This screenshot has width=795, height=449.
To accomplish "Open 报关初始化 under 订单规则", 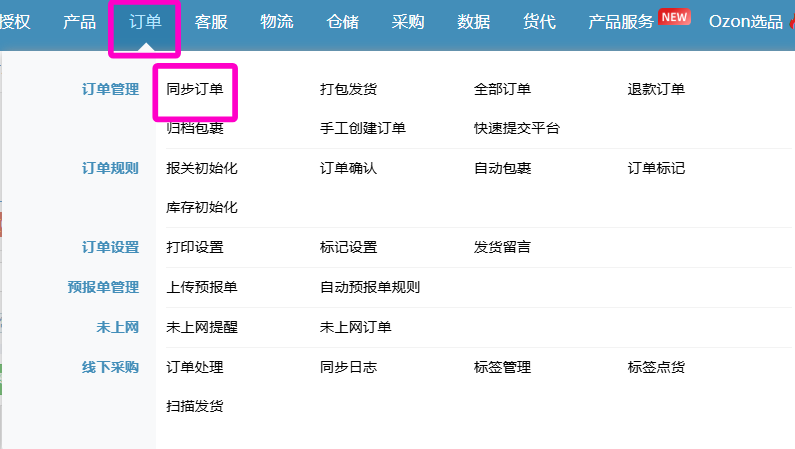I will click(202, 168).
